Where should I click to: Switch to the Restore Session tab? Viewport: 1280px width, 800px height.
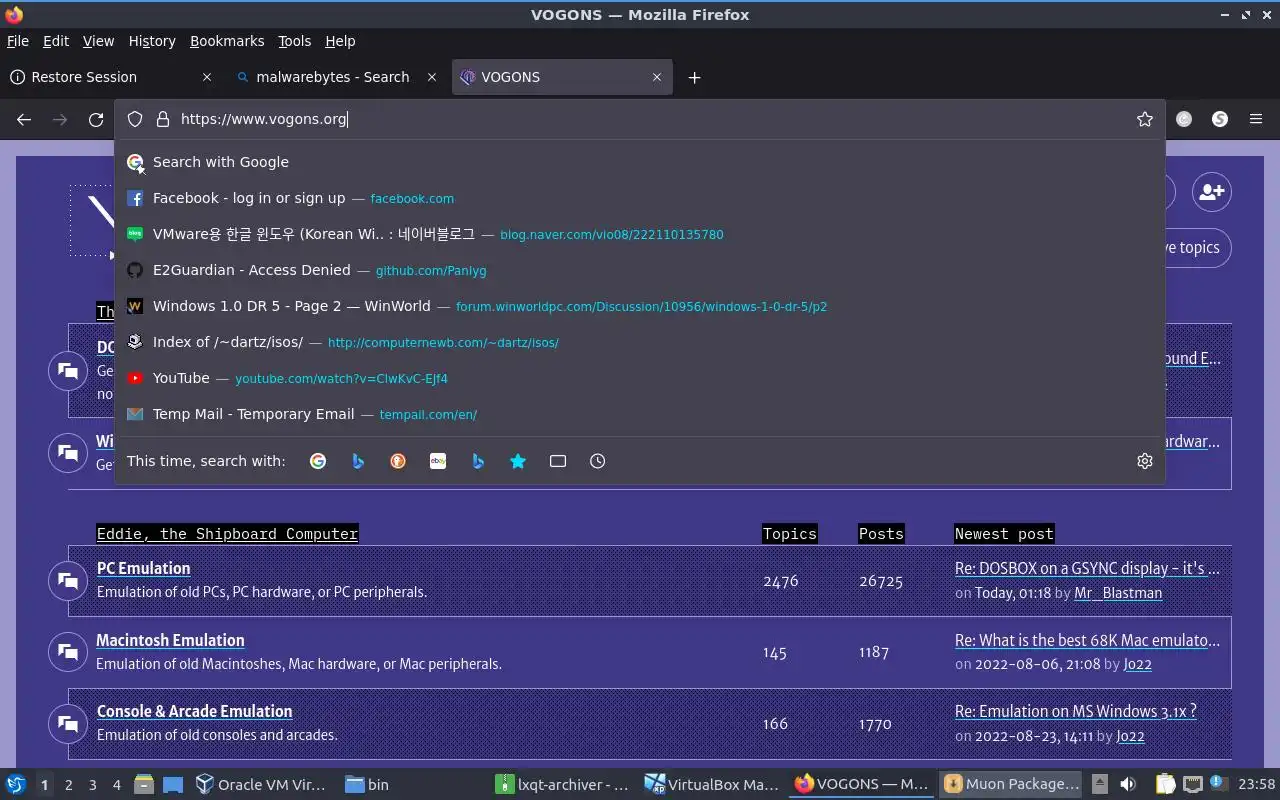110,77
